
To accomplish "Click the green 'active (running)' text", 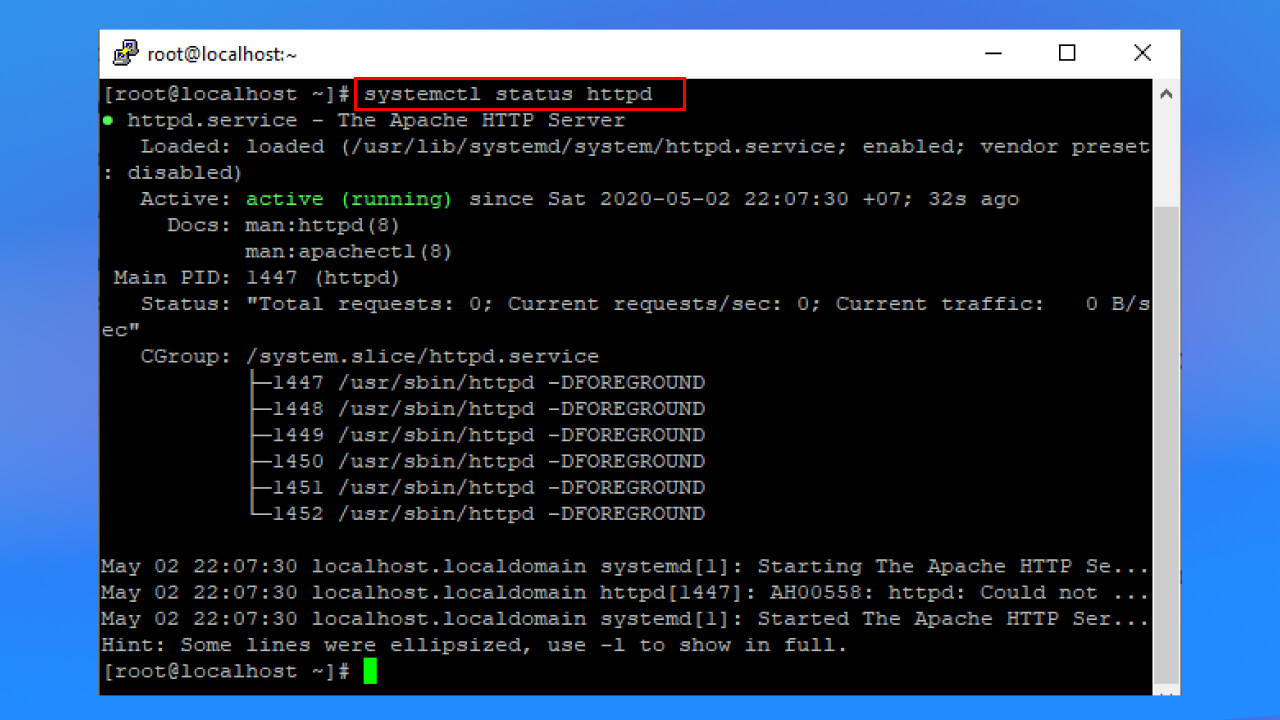I will coord(349,199).
